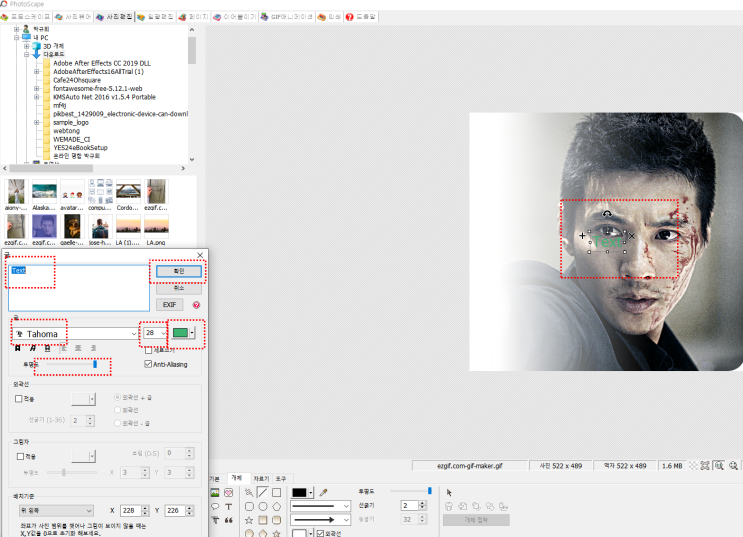The width and height of the screenshot is (743, 537).
Task: Click the italic text format icon
Action: pyautogui.click(x=32, y=348)
